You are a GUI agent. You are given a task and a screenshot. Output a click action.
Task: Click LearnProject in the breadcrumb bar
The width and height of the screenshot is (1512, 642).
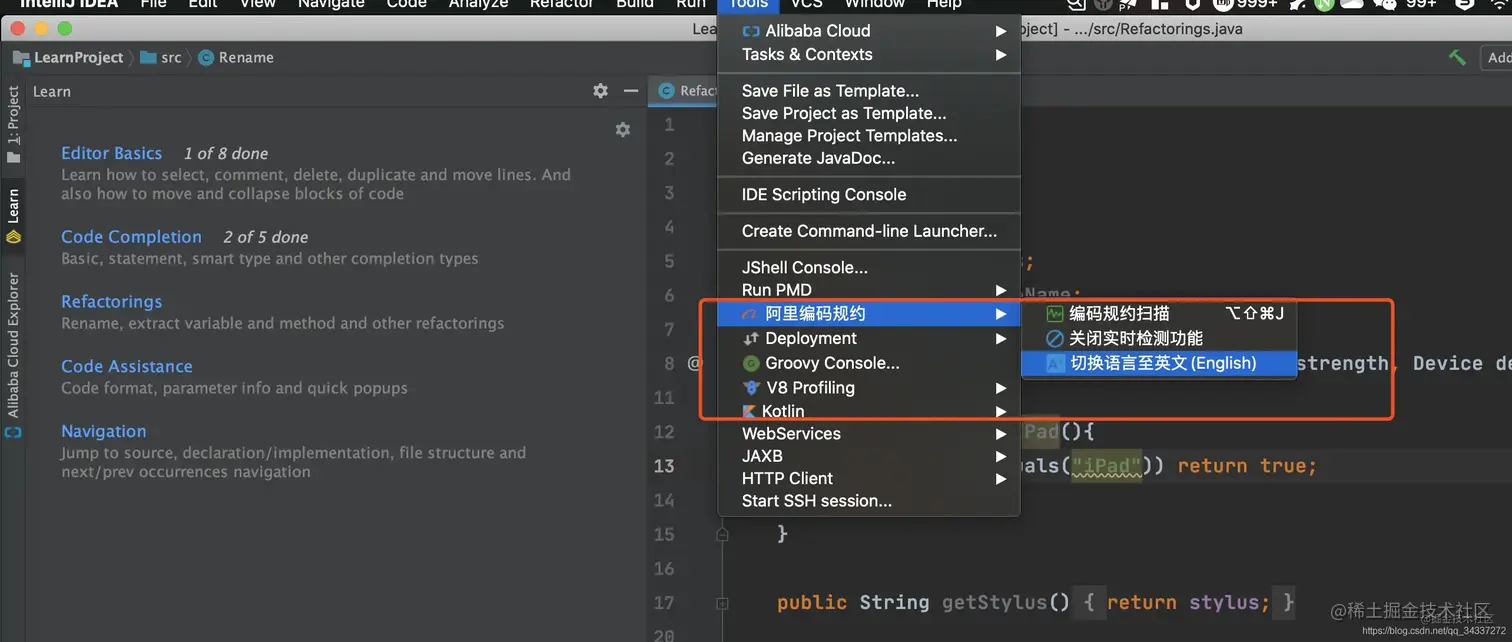69,57
